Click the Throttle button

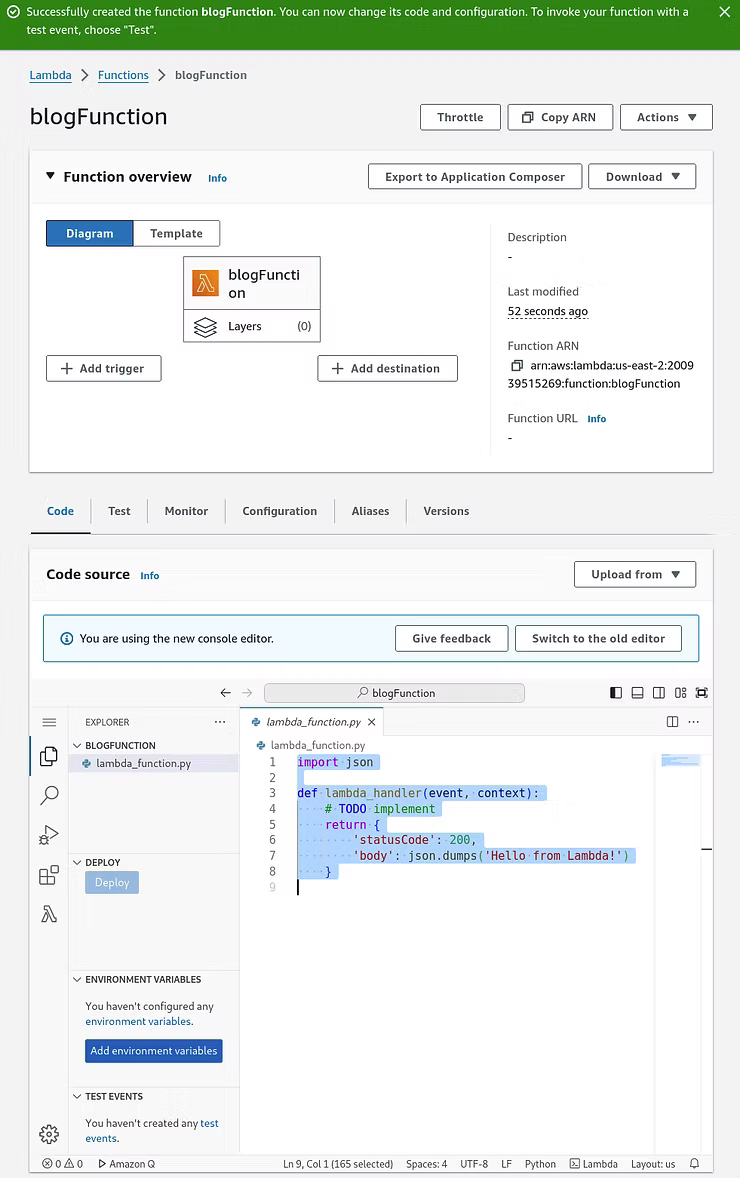[x=461, y=117]
